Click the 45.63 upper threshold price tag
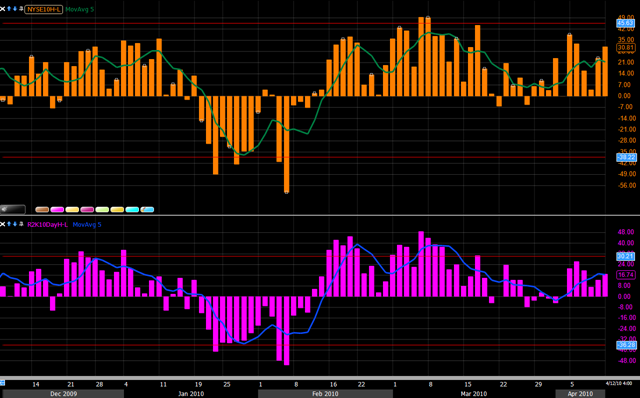This screenshot has height=398, width=640. click(x=625, y=23)
